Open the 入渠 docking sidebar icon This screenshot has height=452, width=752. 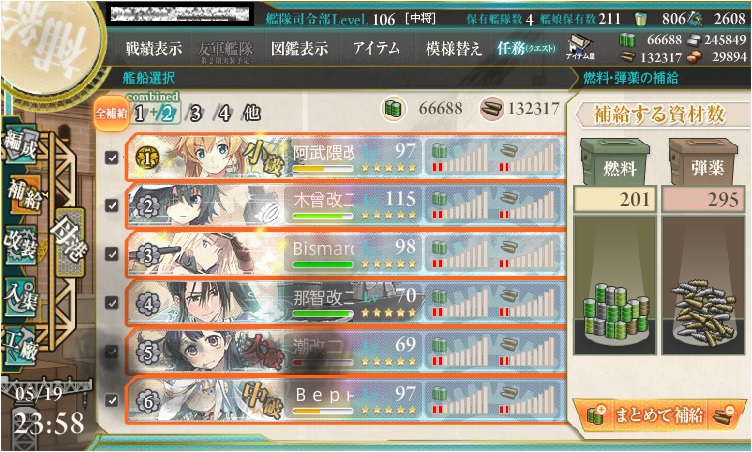pyautogui.click(x=20, y=296)
